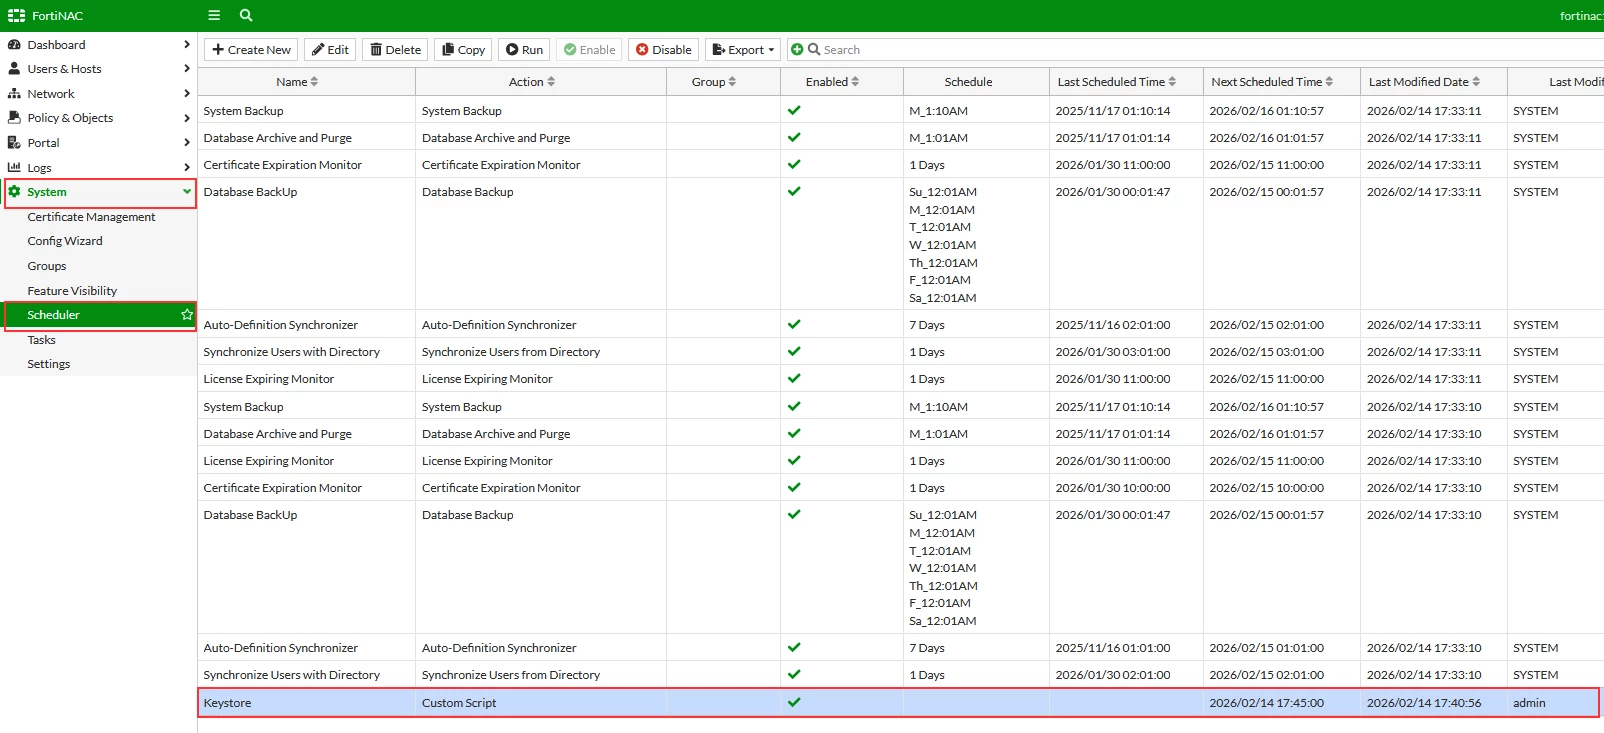The width and height of the screenshot is (1604, 733).
Task: Click the Copy button
Action: pyautogui.click(x=463, y=49)
